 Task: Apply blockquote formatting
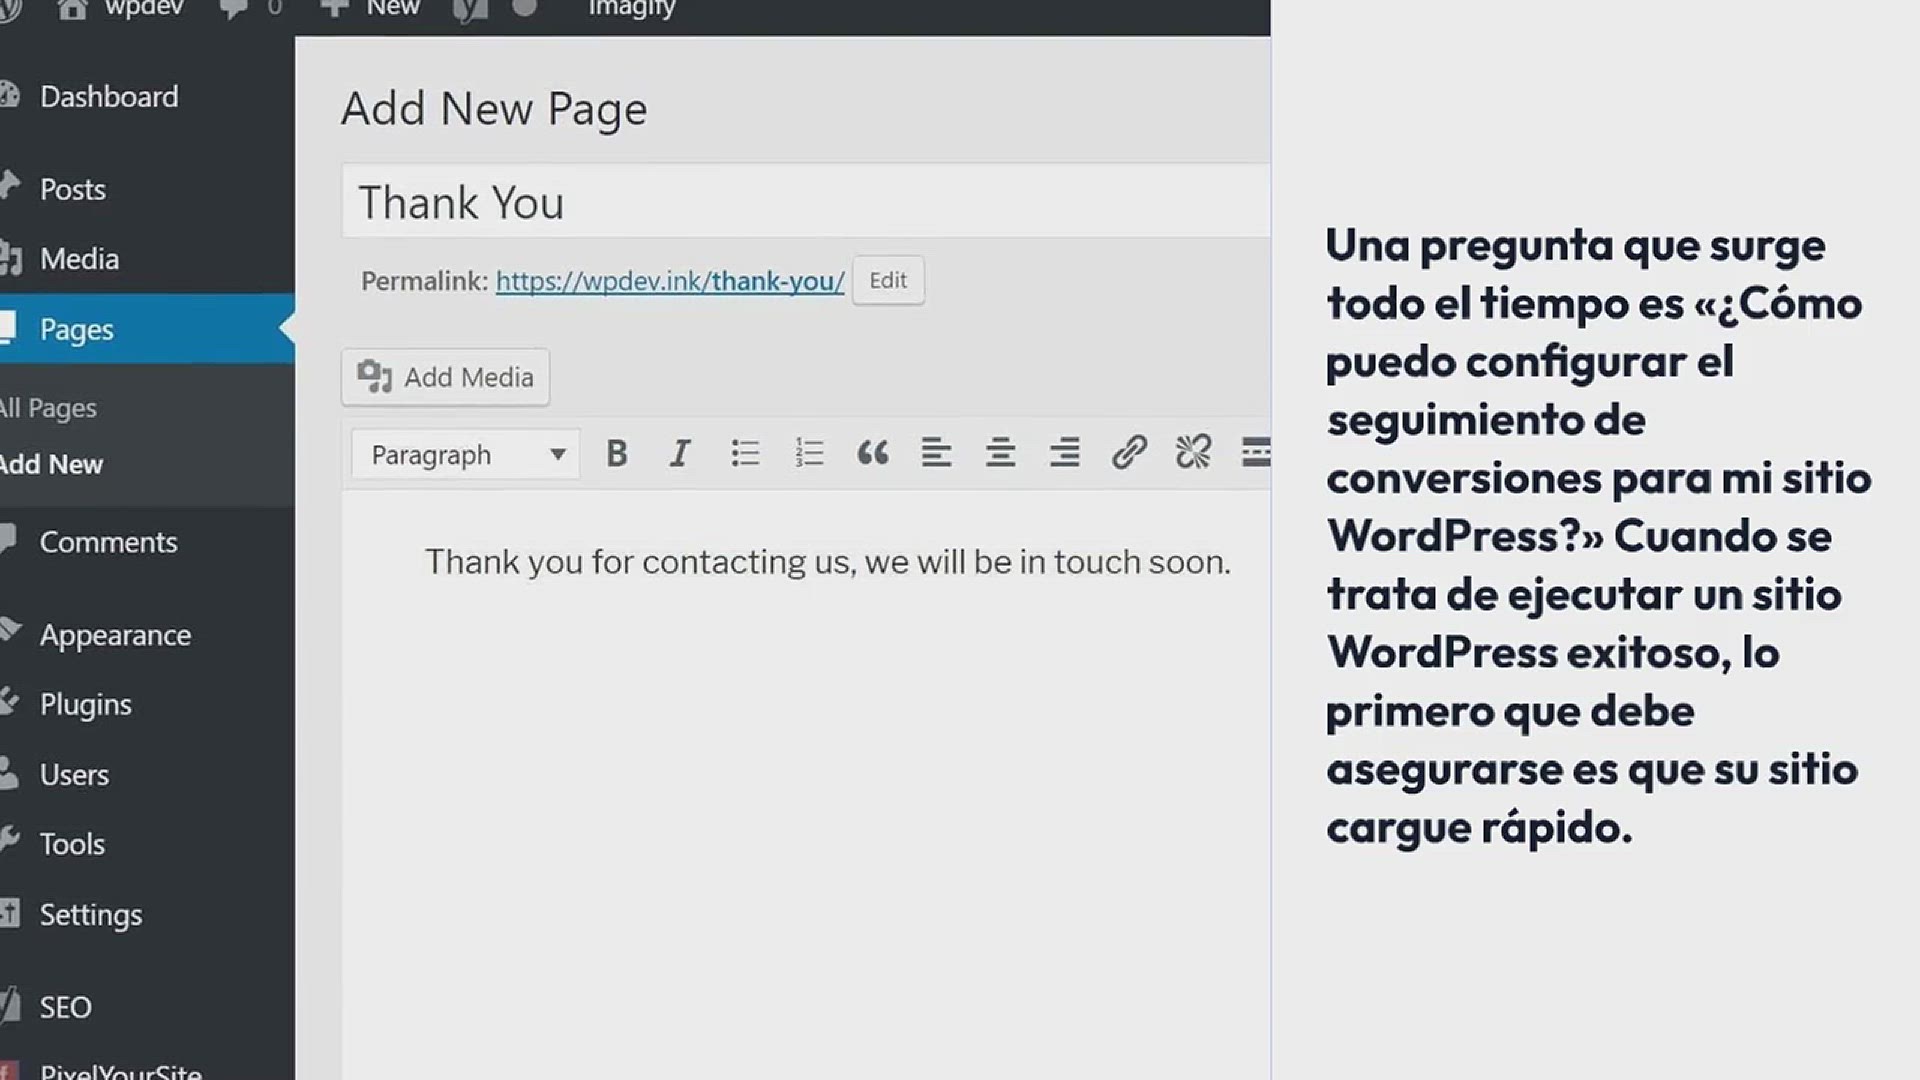coord(872,454)
